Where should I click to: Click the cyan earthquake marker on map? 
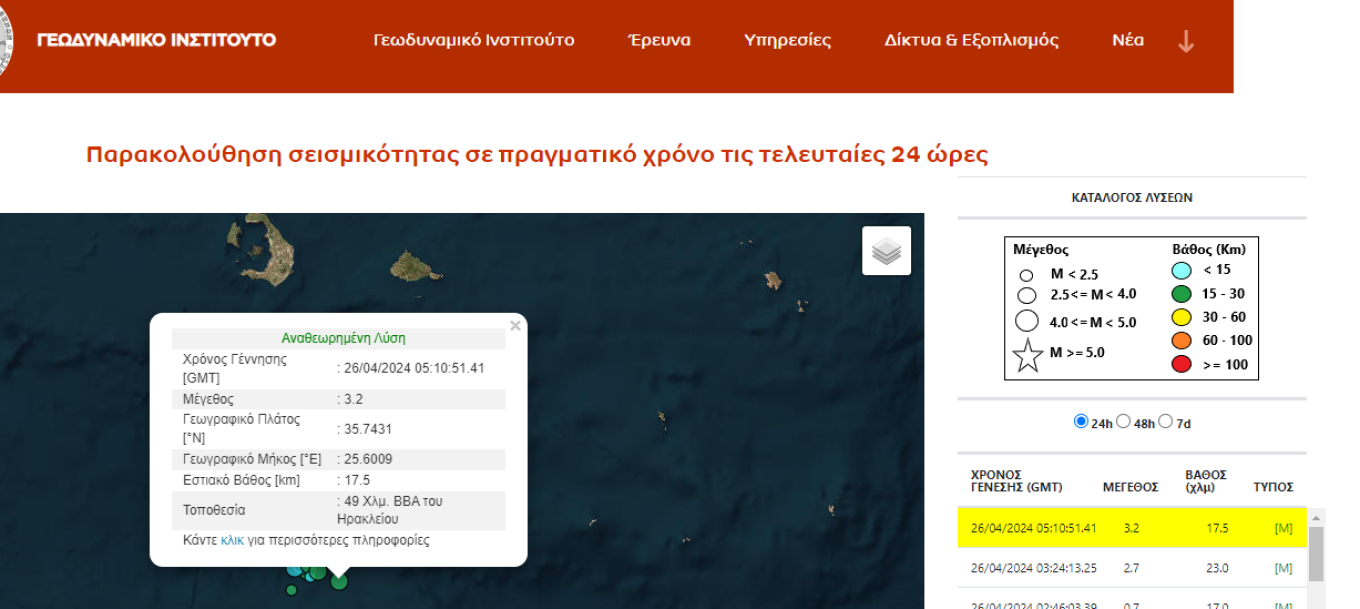295,569
